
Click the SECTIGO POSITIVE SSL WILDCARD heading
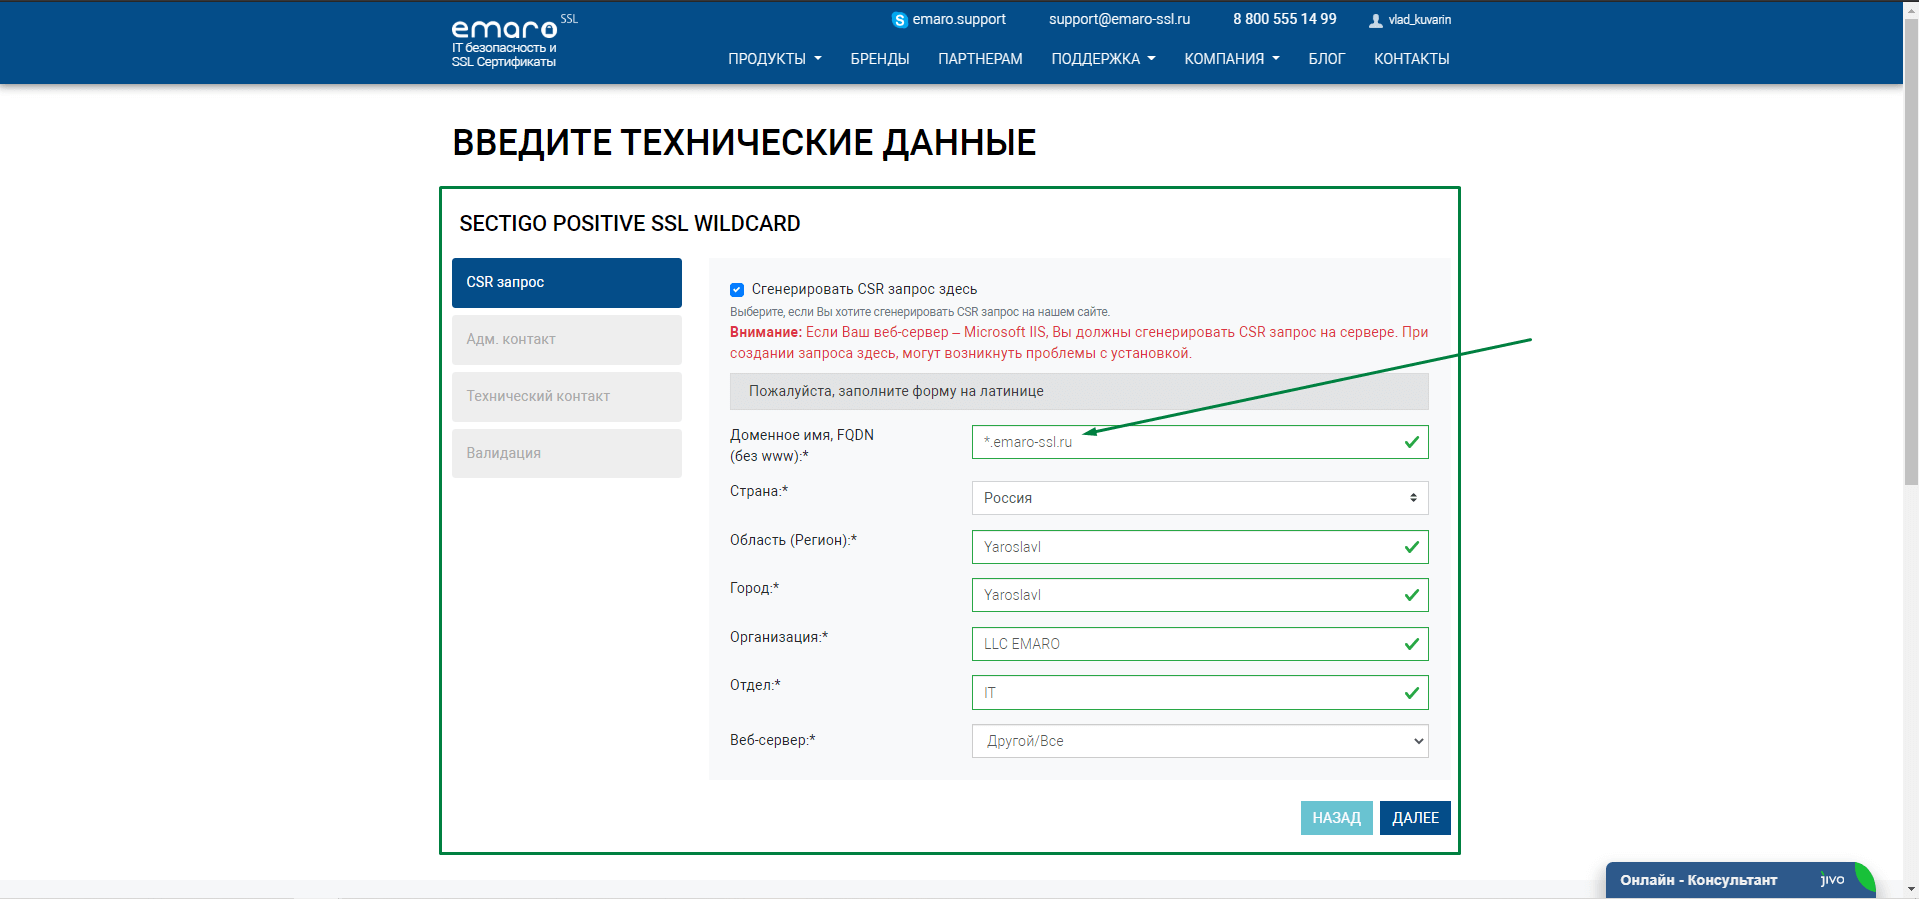tap(630, 224)
